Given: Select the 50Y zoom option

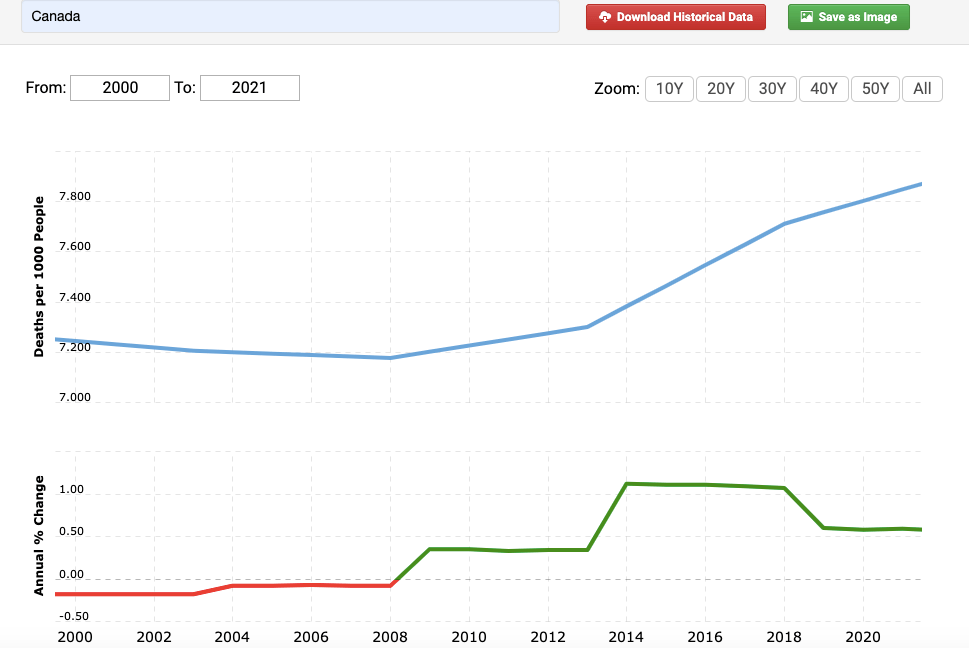Looking at the screenshot, I should click(x=875, y=88).
